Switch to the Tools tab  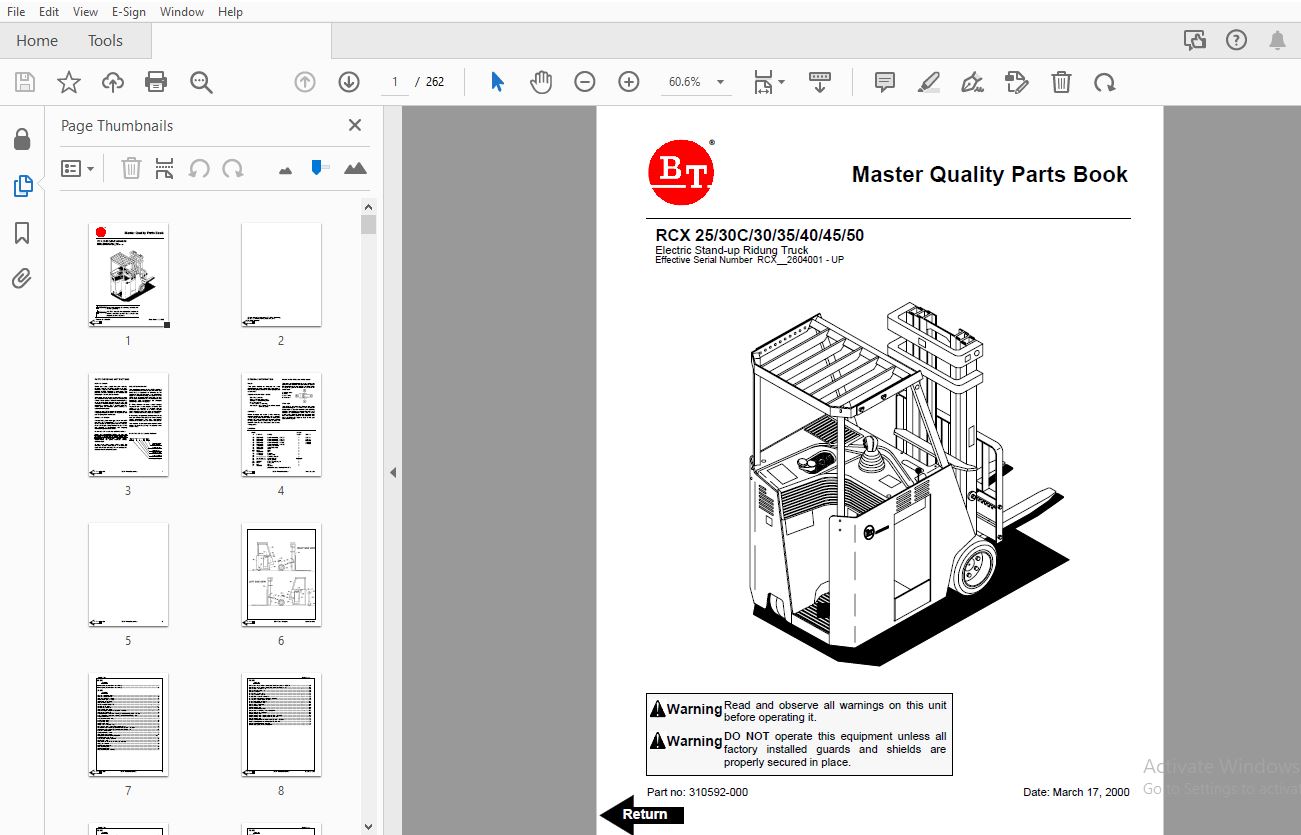point(105,41)
